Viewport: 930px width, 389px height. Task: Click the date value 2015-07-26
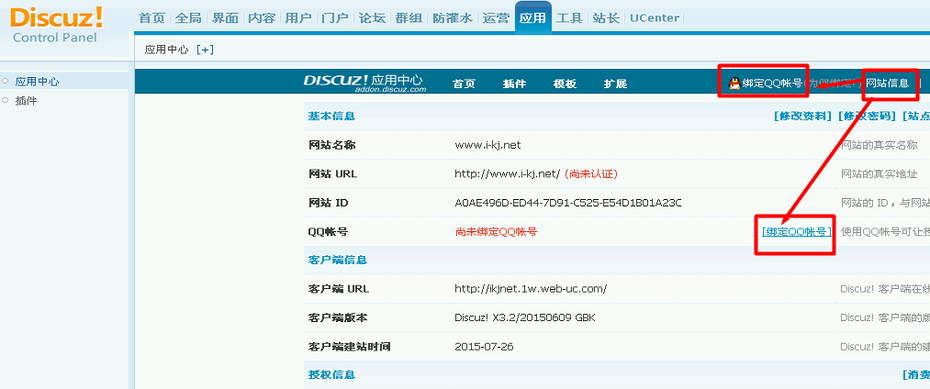pos(484,346)
